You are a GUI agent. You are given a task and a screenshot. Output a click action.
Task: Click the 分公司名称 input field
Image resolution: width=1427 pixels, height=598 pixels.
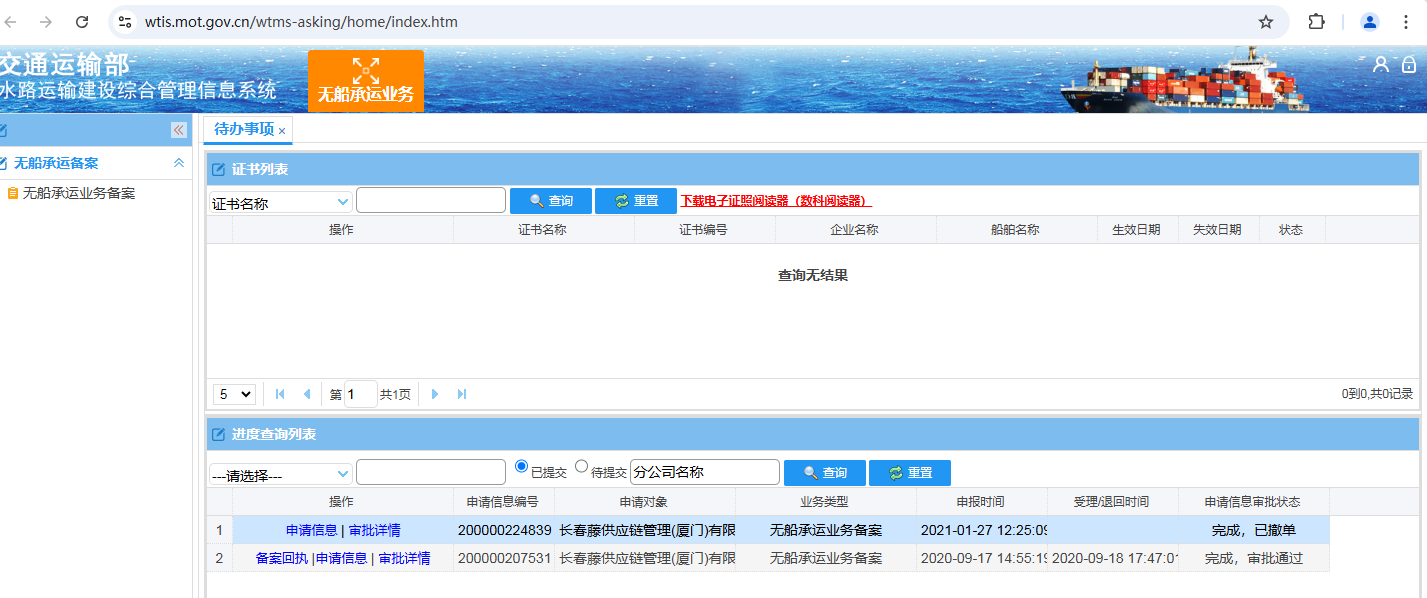(704, 472)
